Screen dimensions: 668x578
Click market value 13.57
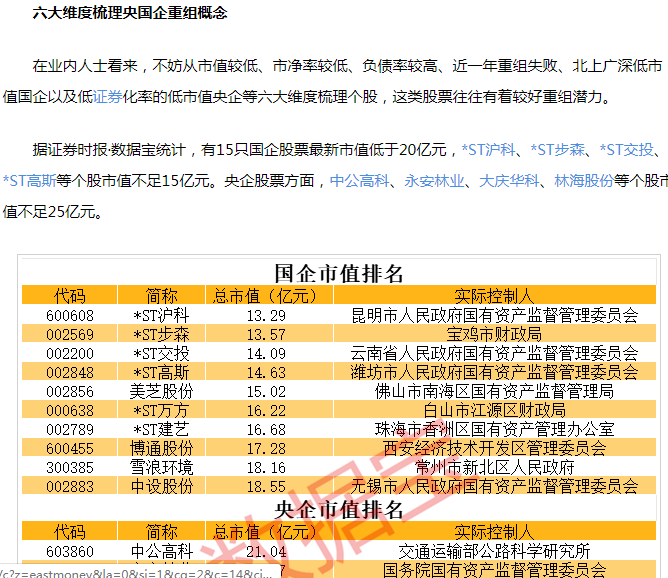266,334
